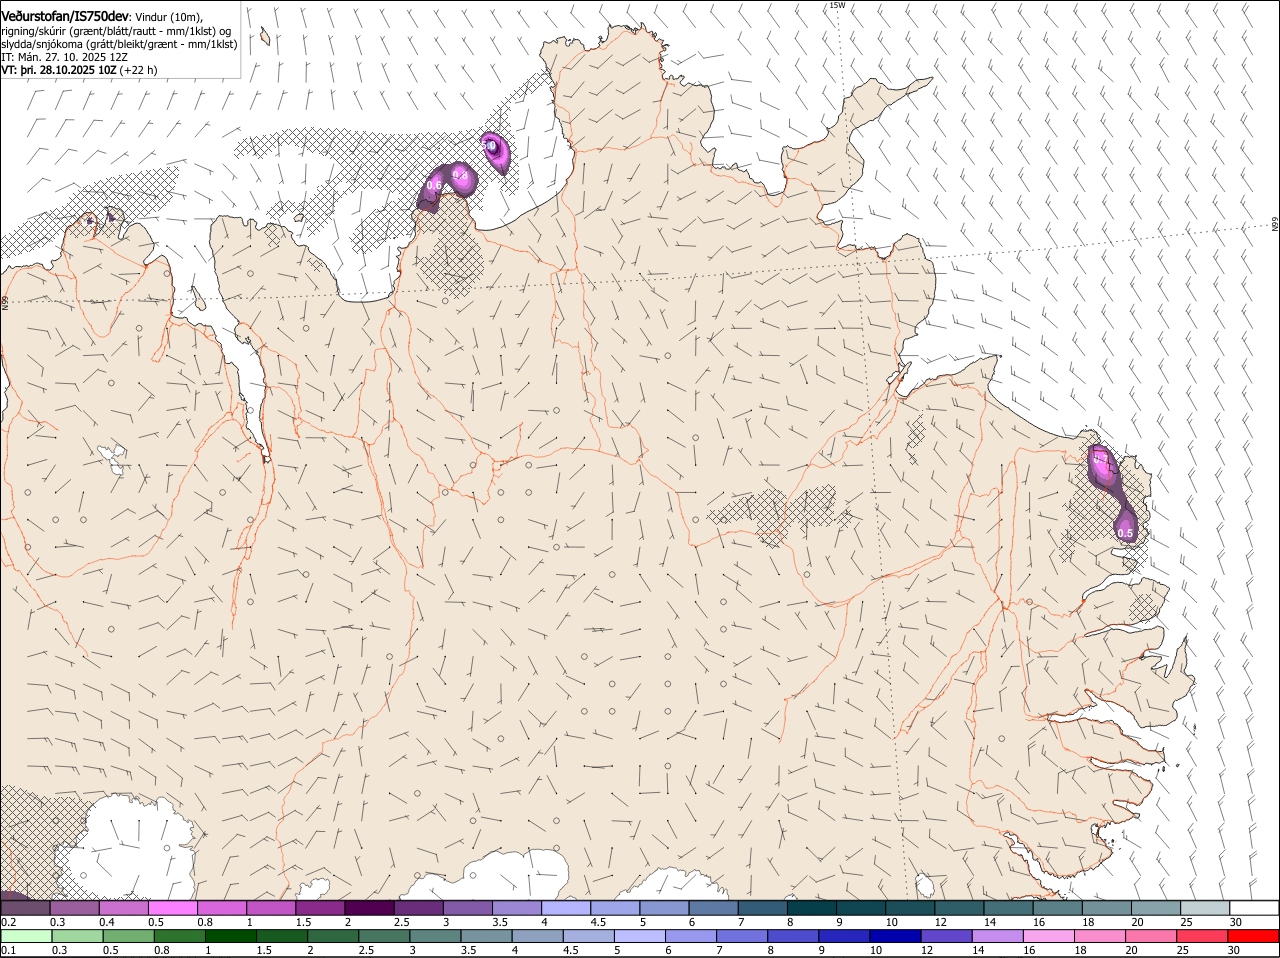Click the Veðurstofan/IS750dev map title
1280x958 pixels.
[x=65, y=16]
